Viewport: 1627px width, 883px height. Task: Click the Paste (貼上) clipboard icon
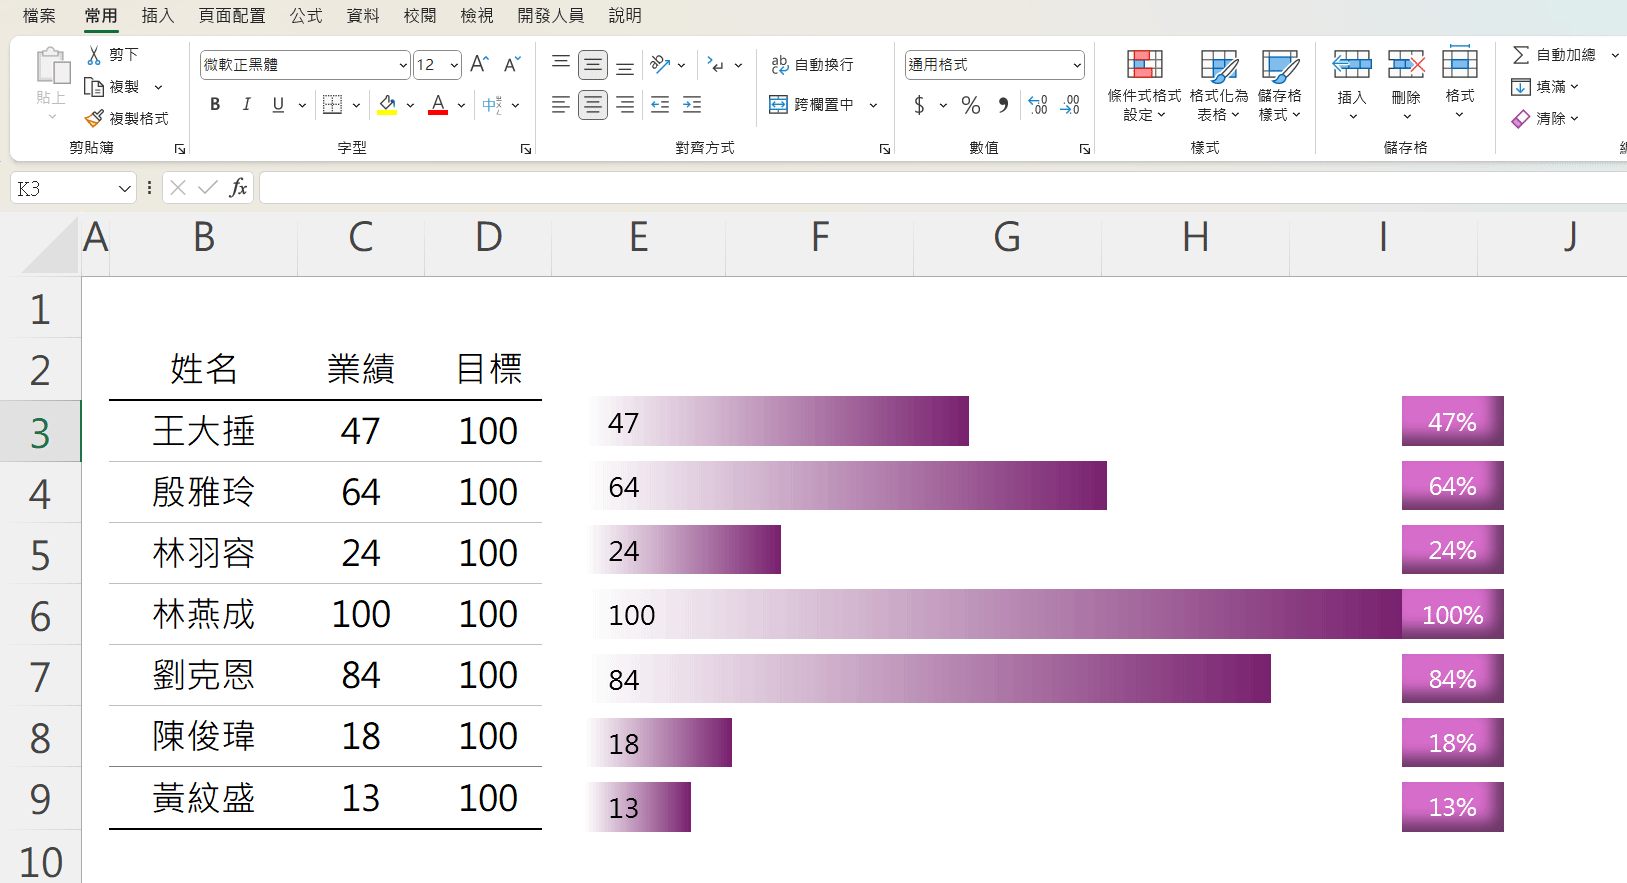tap(52, 66)
